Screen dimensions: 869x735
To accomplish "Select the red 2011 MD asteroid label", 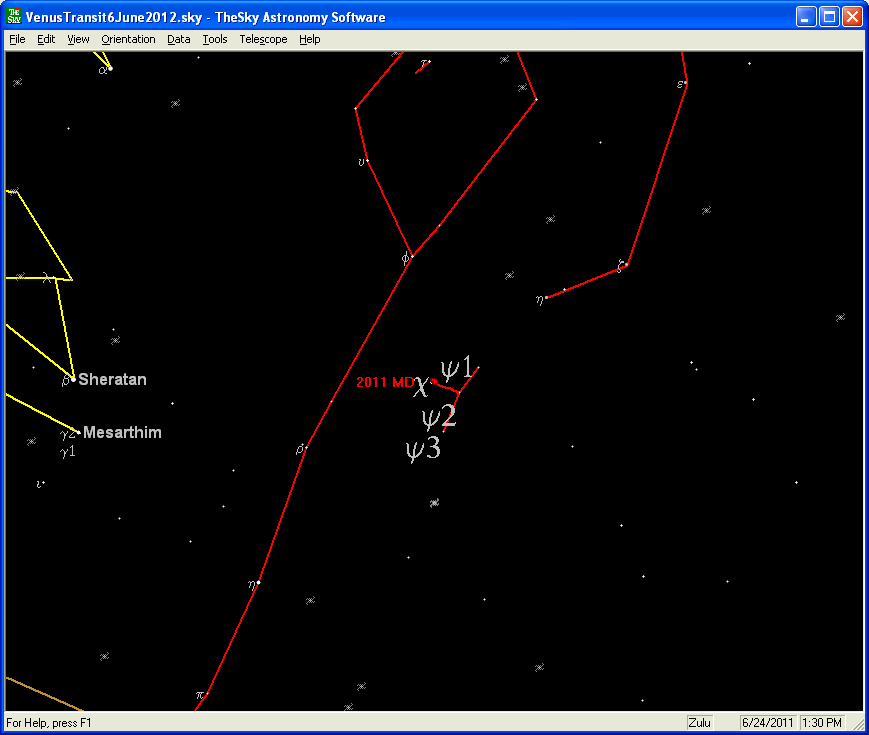I will pyautogui.click(x=385, y=382).
